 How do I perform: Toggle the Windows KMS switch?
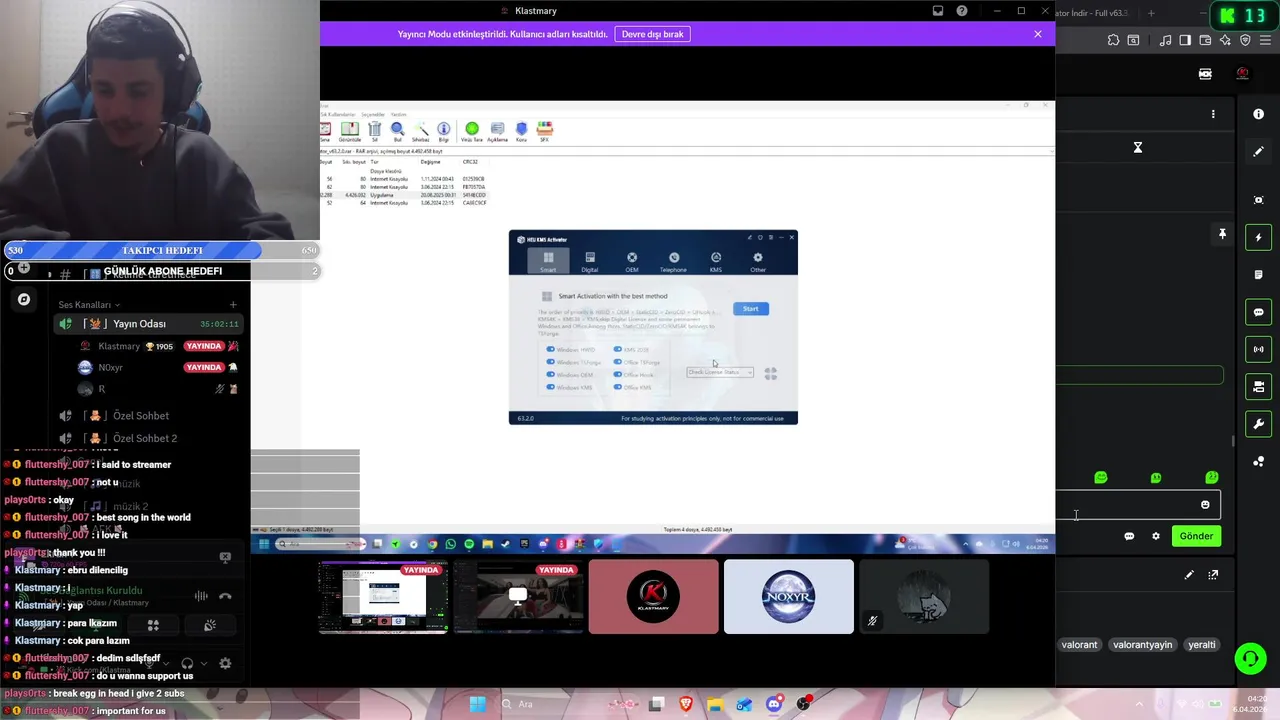(x=550, y=387)
